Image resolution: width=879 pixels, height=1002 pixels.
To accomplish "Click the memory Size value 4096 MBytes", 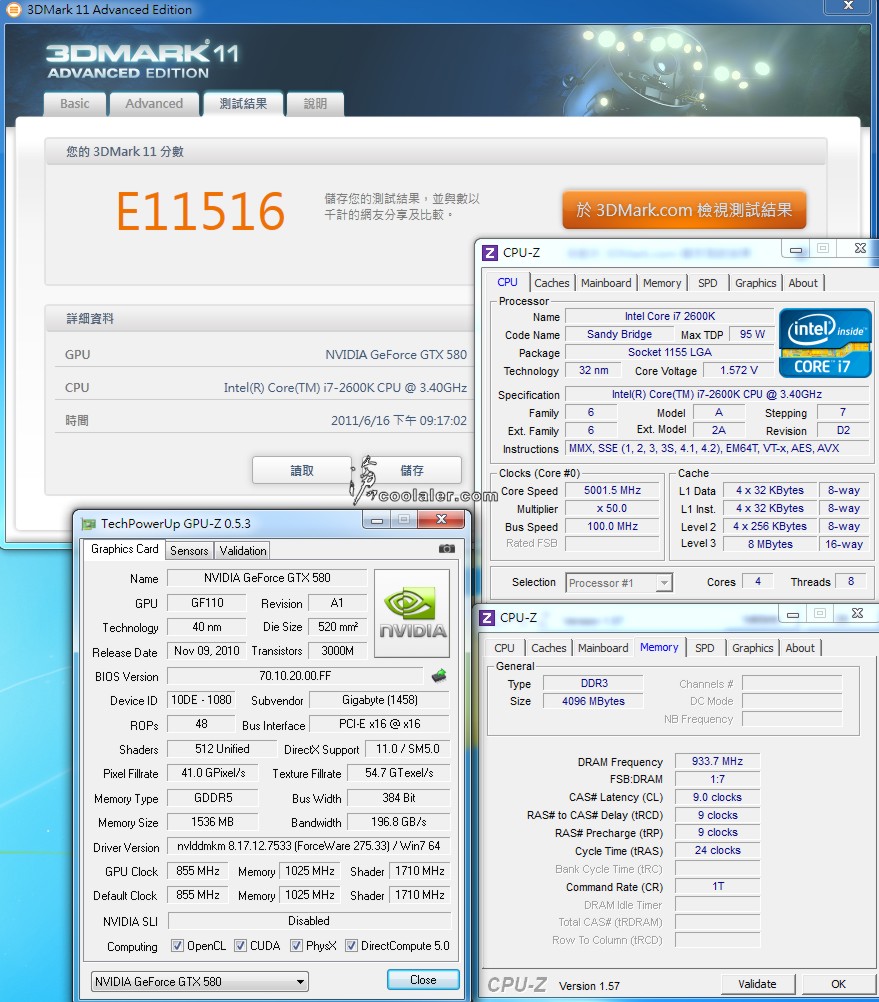I will point(593,701).
